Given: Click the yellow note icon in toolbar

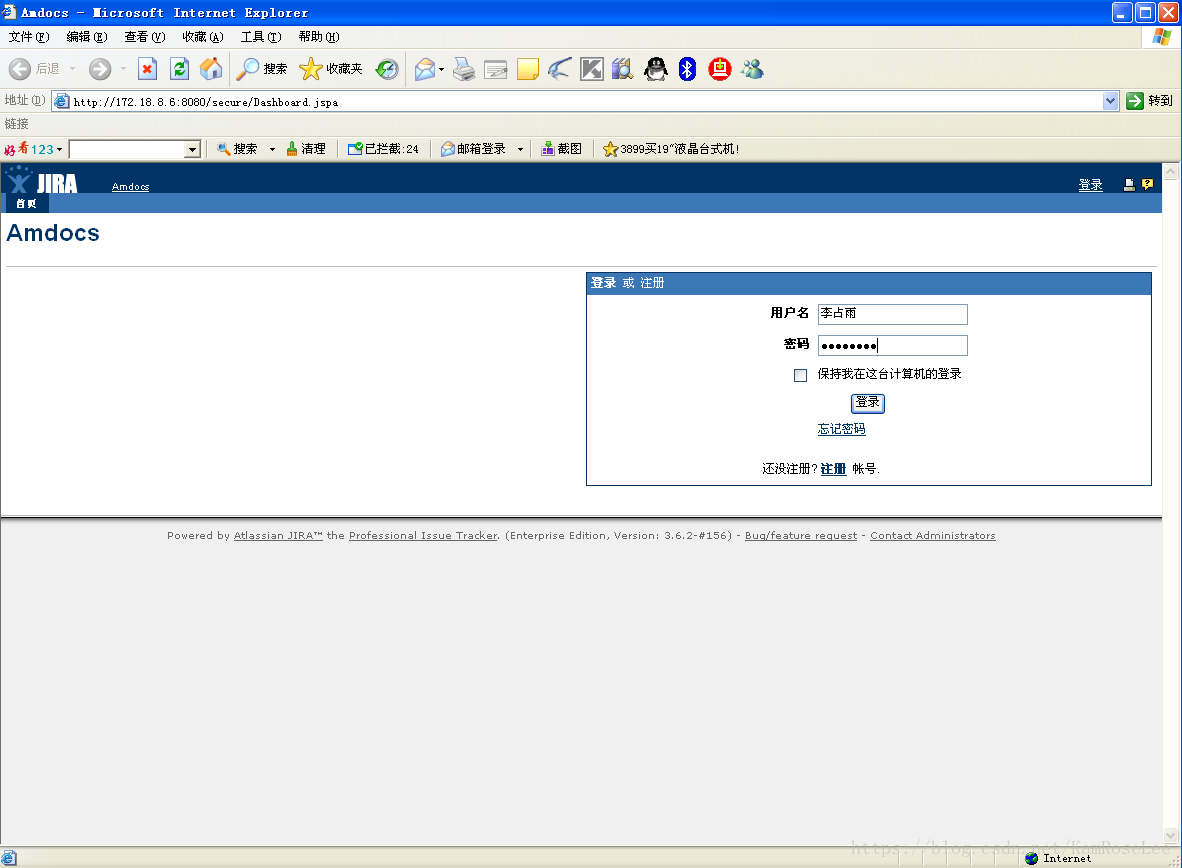Looking at the screenshot, I should (x=528, y=69).
